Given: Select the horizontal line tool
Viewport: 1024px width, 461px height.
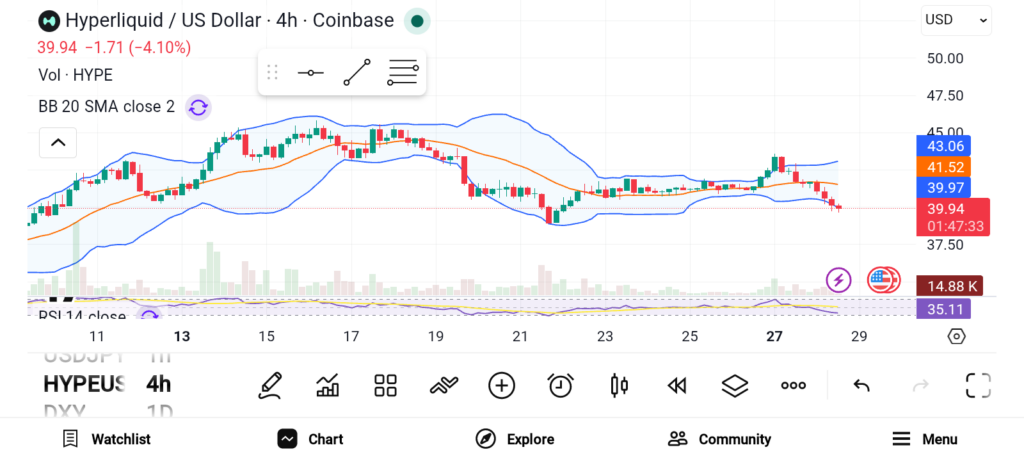Looking at the screenshot, I should 310,73.
